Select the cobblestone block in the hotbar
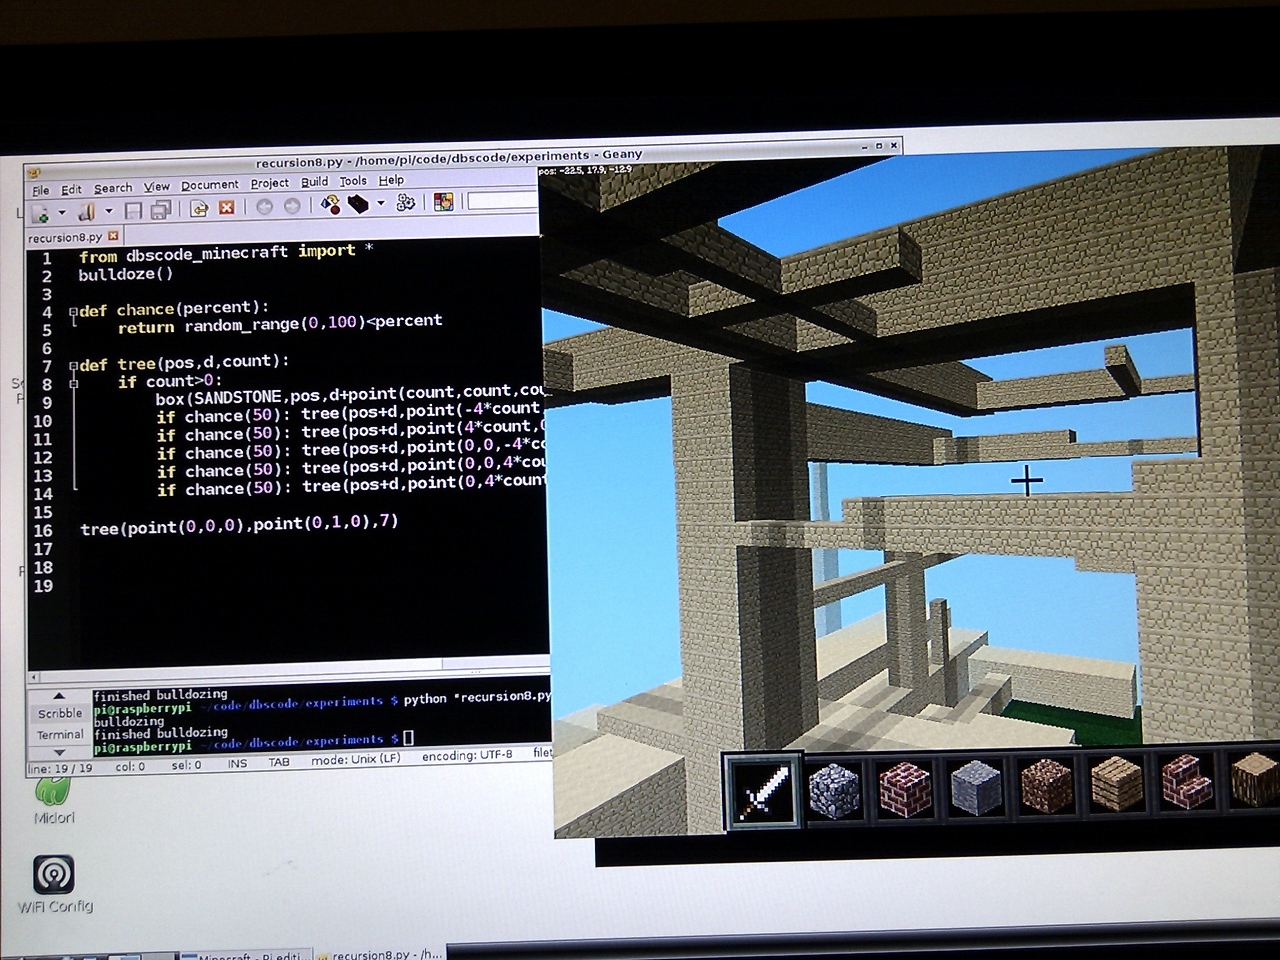Screen dimensions: 1280x960 tap(834, 791)
